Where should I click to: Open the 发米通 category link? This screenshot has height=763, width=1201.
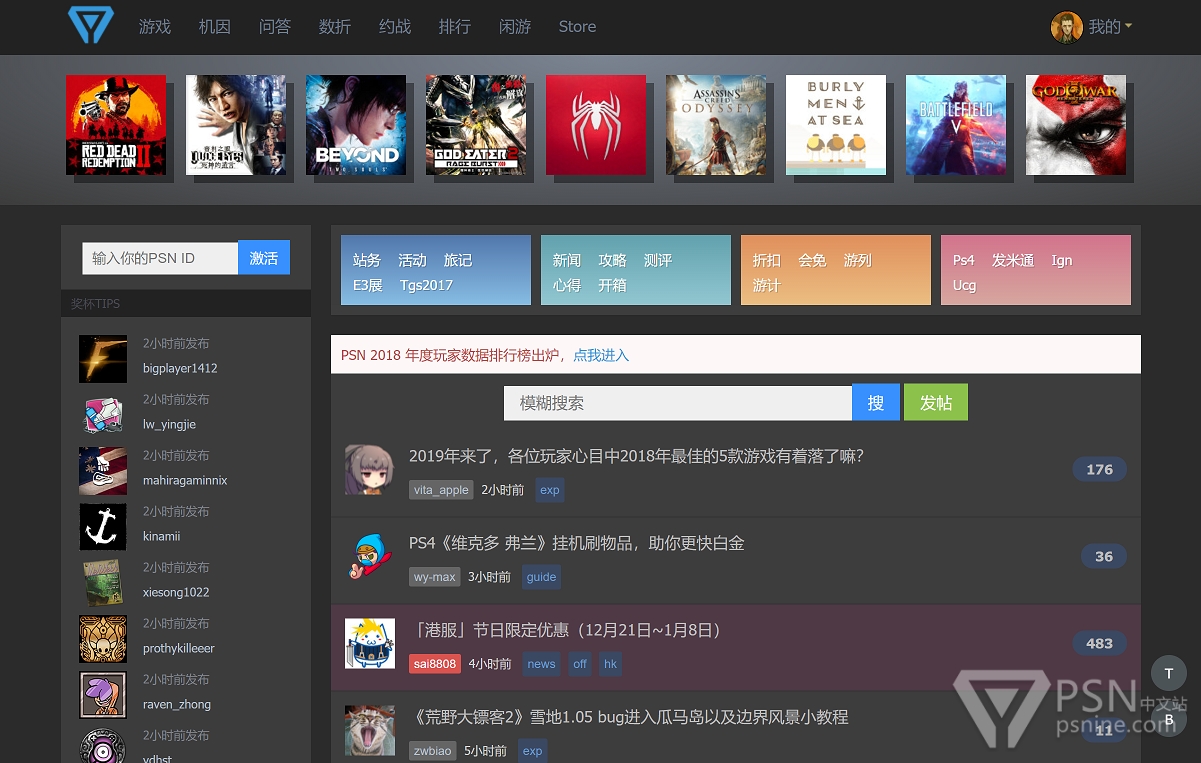pyautogui.click(x=1013, y=260)
